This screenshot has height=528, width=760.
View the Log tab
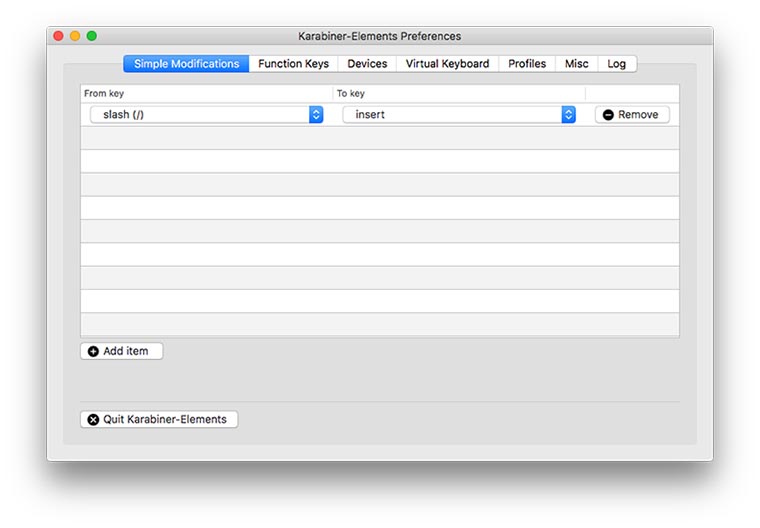tap(617, 64)
